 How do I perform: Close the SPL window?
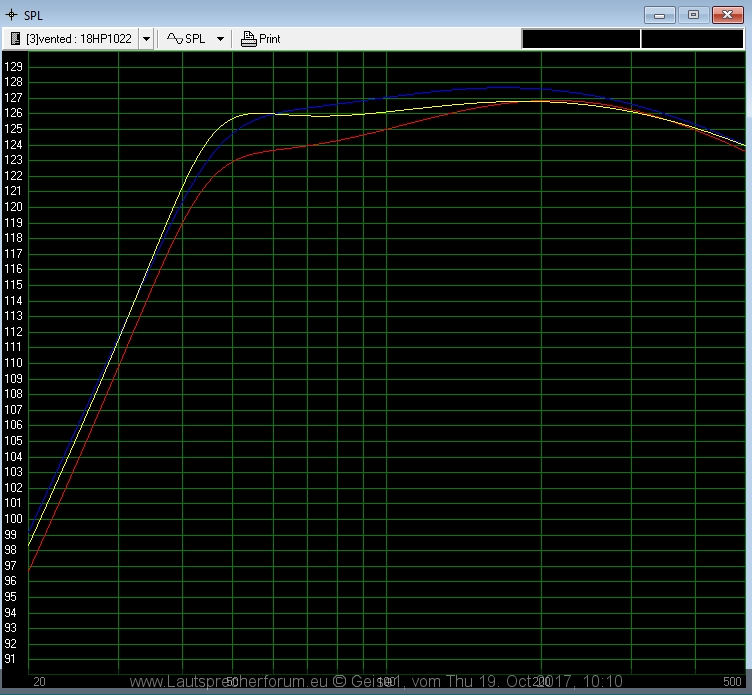[725, 15]
